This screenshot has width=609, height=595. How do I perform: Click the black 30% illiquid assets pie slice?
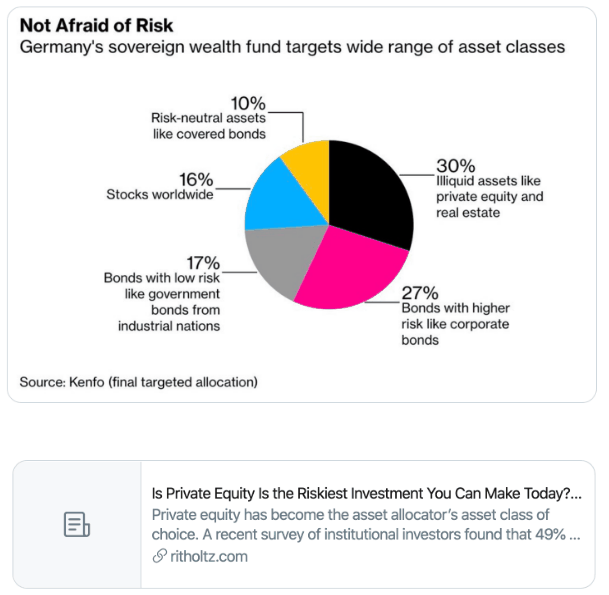click(x=369, y=192)
